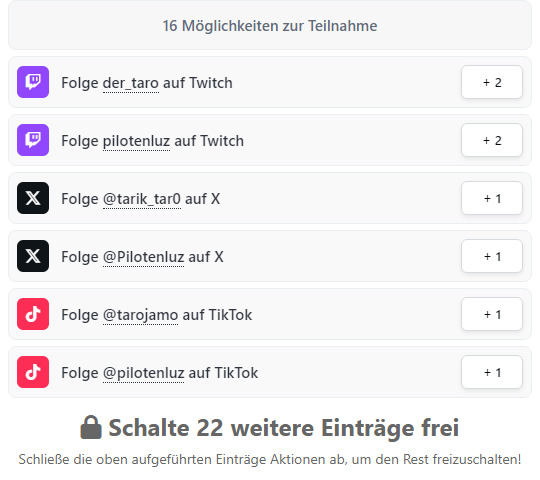Open the @tarojamo TikTok profile link
The image size is (540, 480).
pos(141,315)
